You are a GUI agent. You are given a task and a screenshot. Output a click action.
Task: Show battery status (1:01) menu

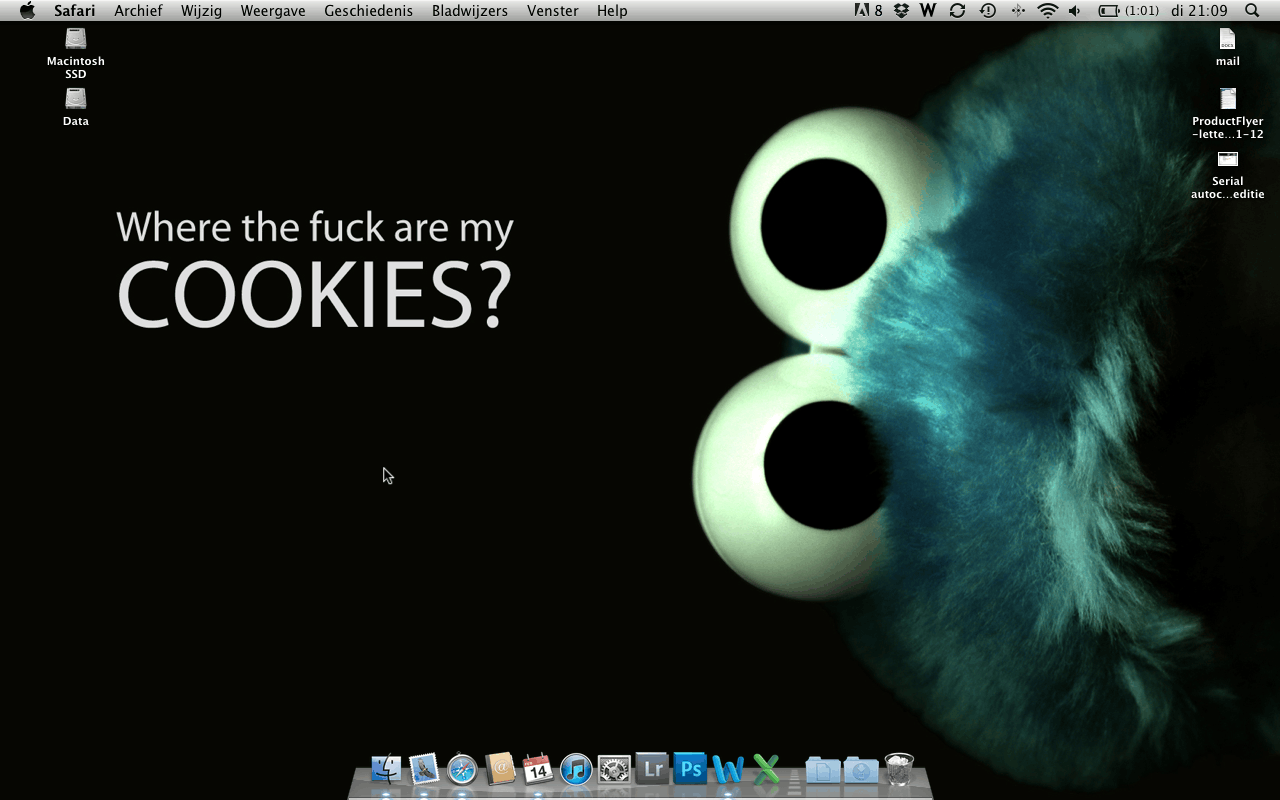pyautogui.click(x=1129, y=11)
